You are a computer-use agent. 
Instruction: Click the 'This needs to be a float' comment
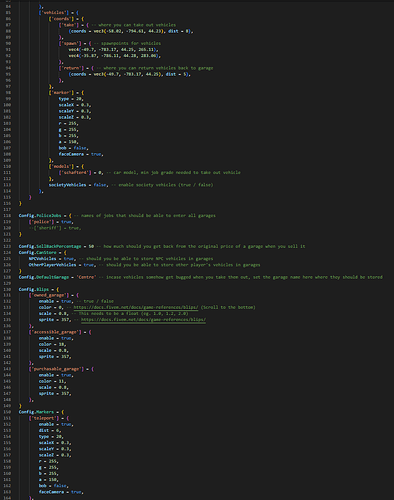130,314
